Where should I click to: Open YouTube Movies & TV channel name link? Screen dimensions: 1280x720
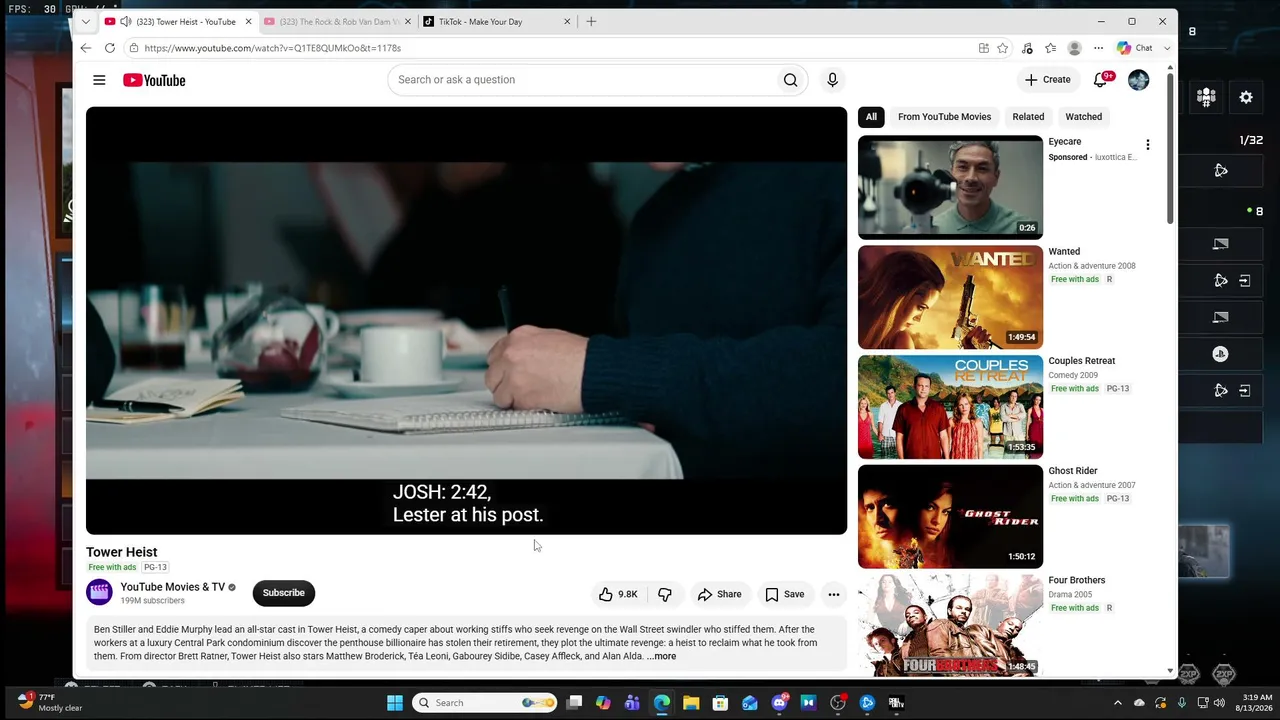pyautogui.click(x=173, y=587)
